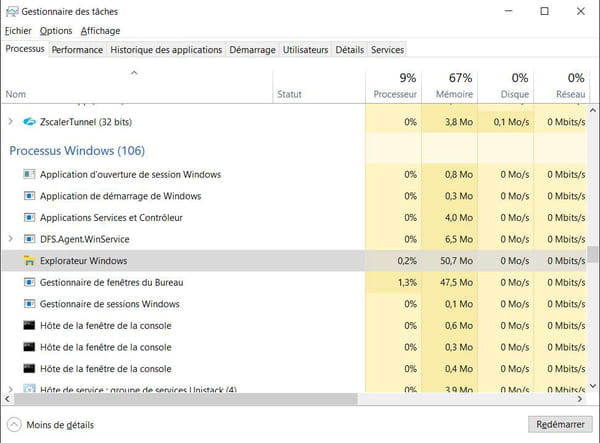This screenshot has height=443, width=600.
Task: Open the Historique des applications tab
Action: click(x=166, y=50)
